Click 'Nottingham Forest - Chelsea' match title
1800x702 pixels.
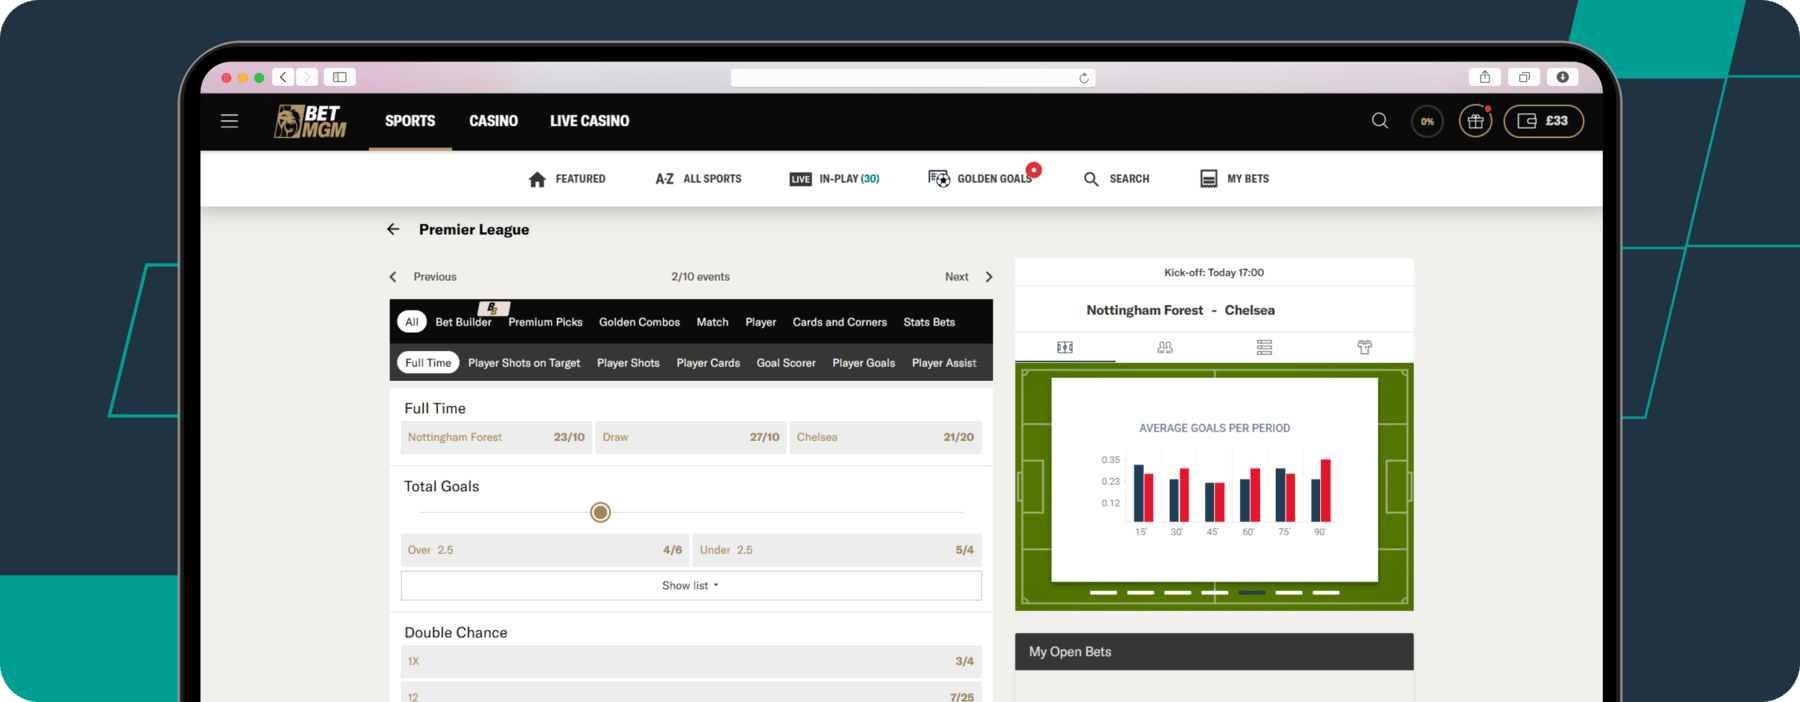click(x=1181, y=310)
